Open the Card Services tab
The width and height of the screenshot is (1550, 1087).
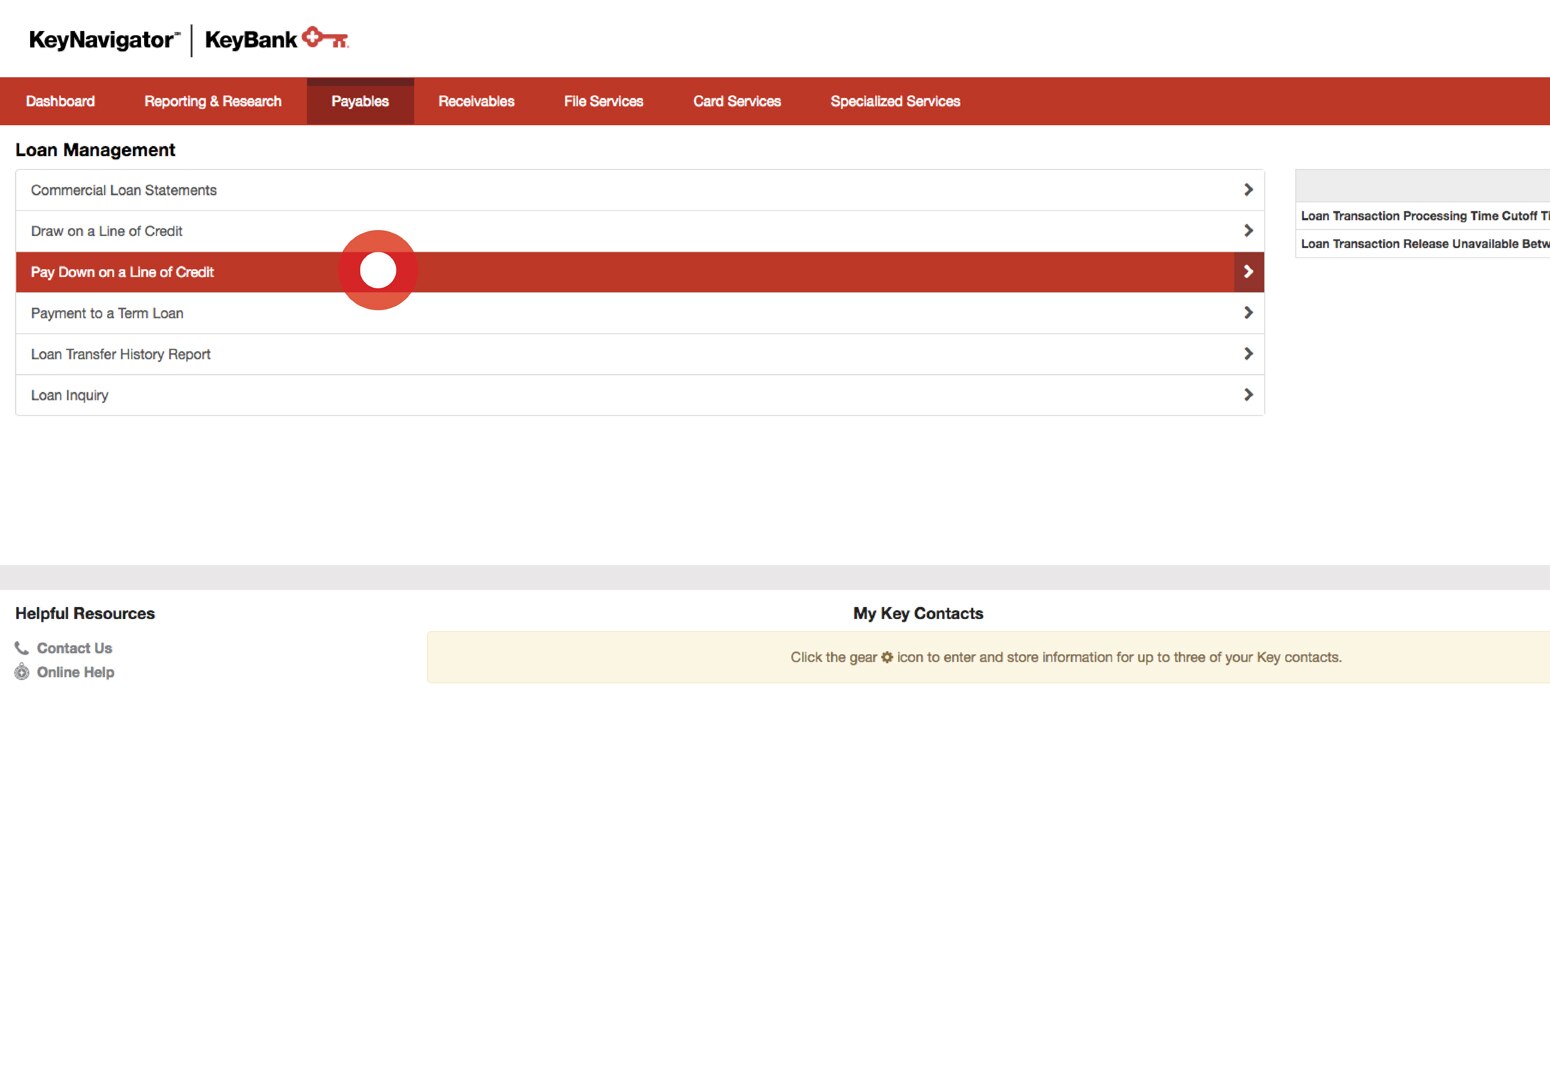click(x=736, y=100)
